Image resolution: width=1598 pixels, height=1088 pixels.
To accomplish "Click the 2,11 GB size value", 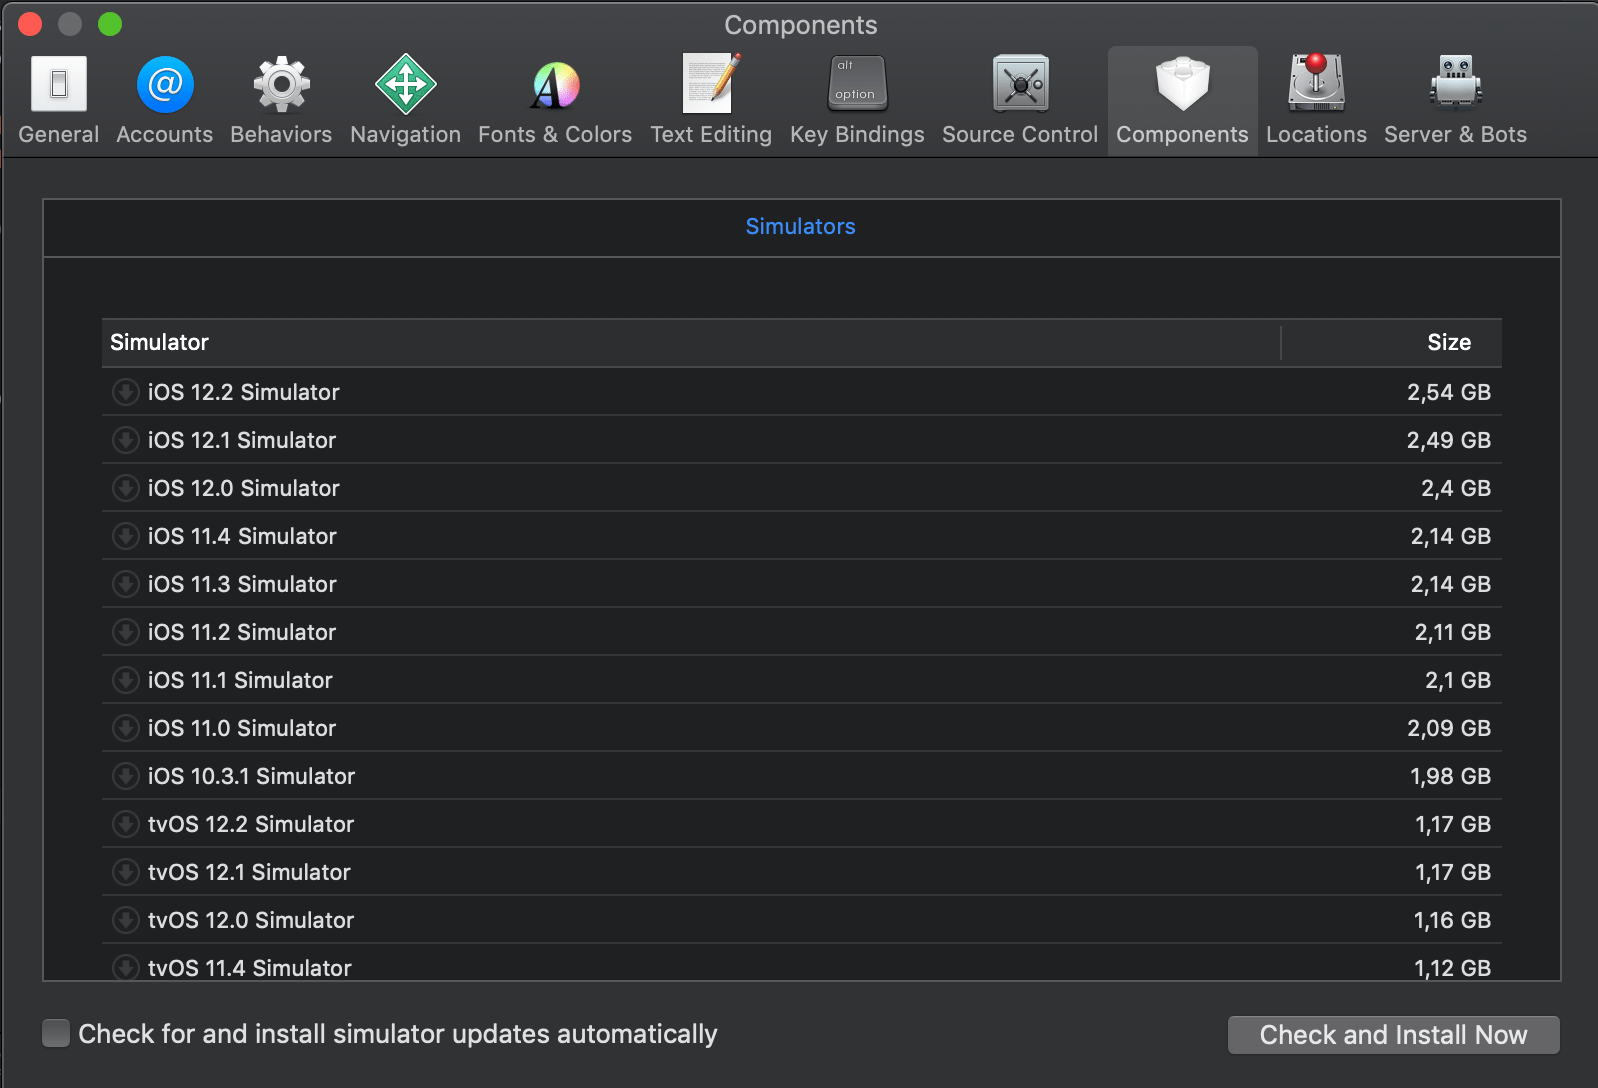I will pyautogui.click(x=1453, y=632).
